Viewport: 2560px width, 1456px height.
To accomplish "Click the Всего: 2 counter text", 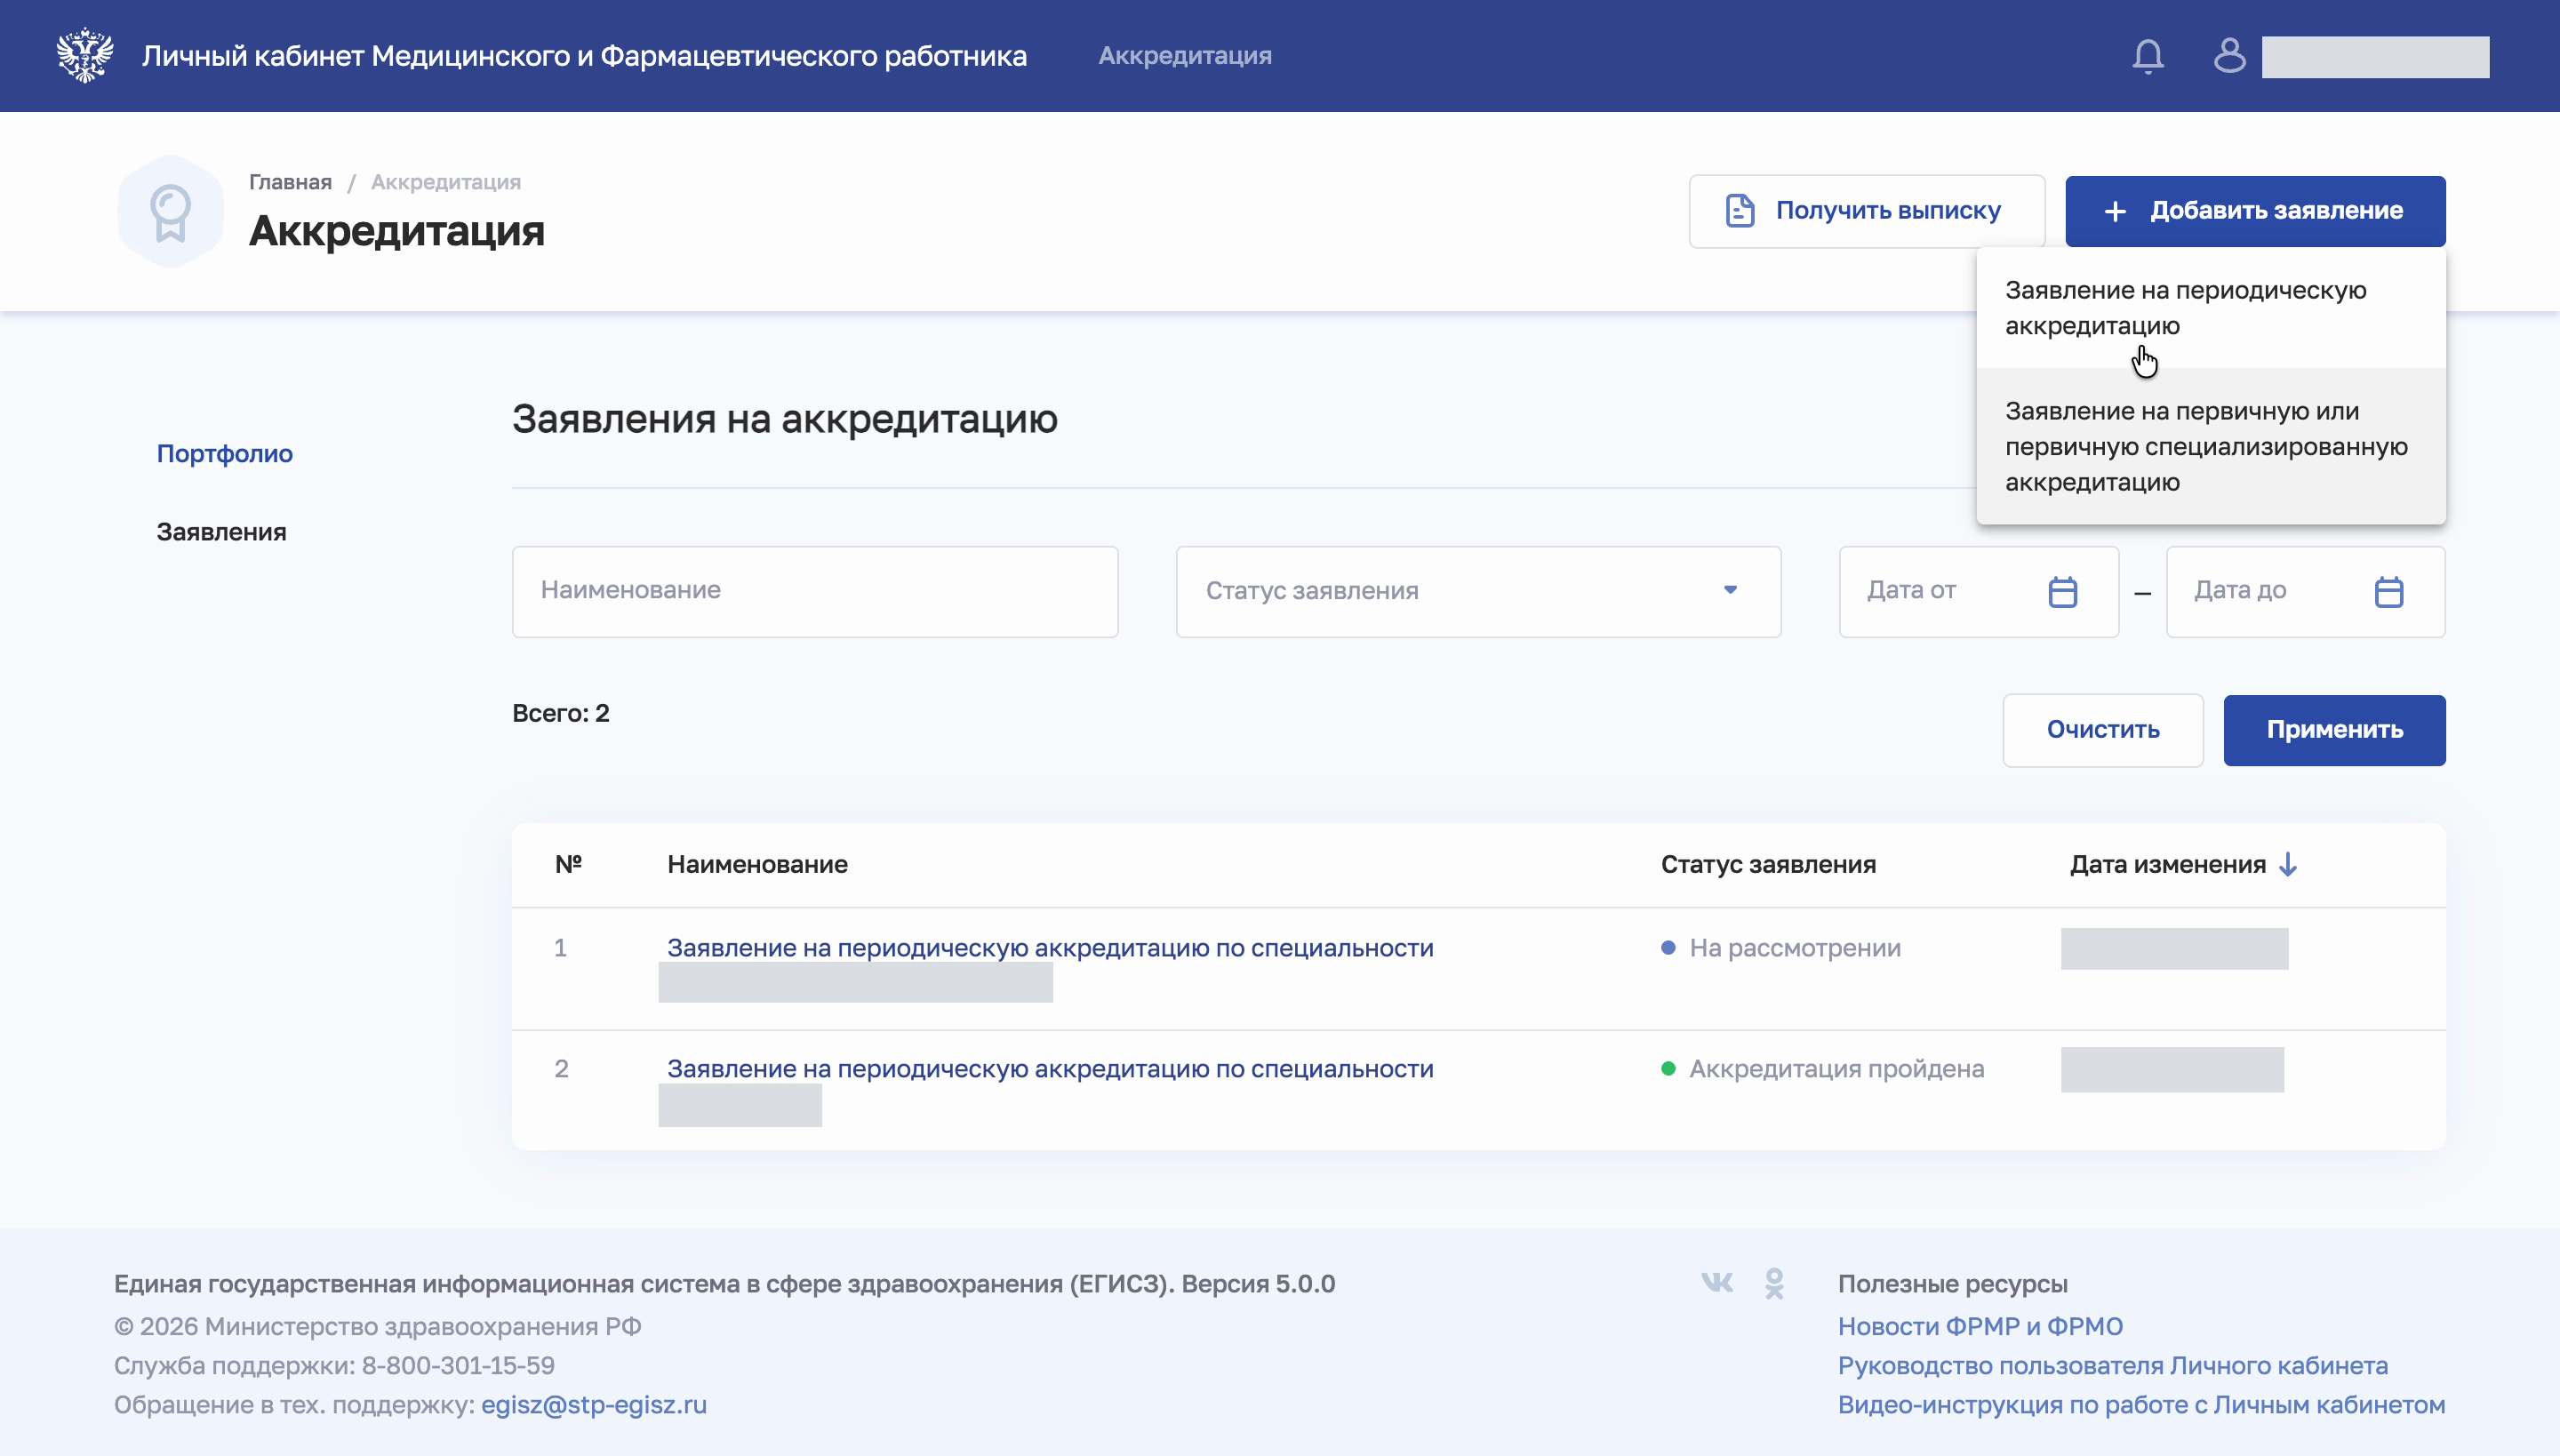I will click(560, 713).
